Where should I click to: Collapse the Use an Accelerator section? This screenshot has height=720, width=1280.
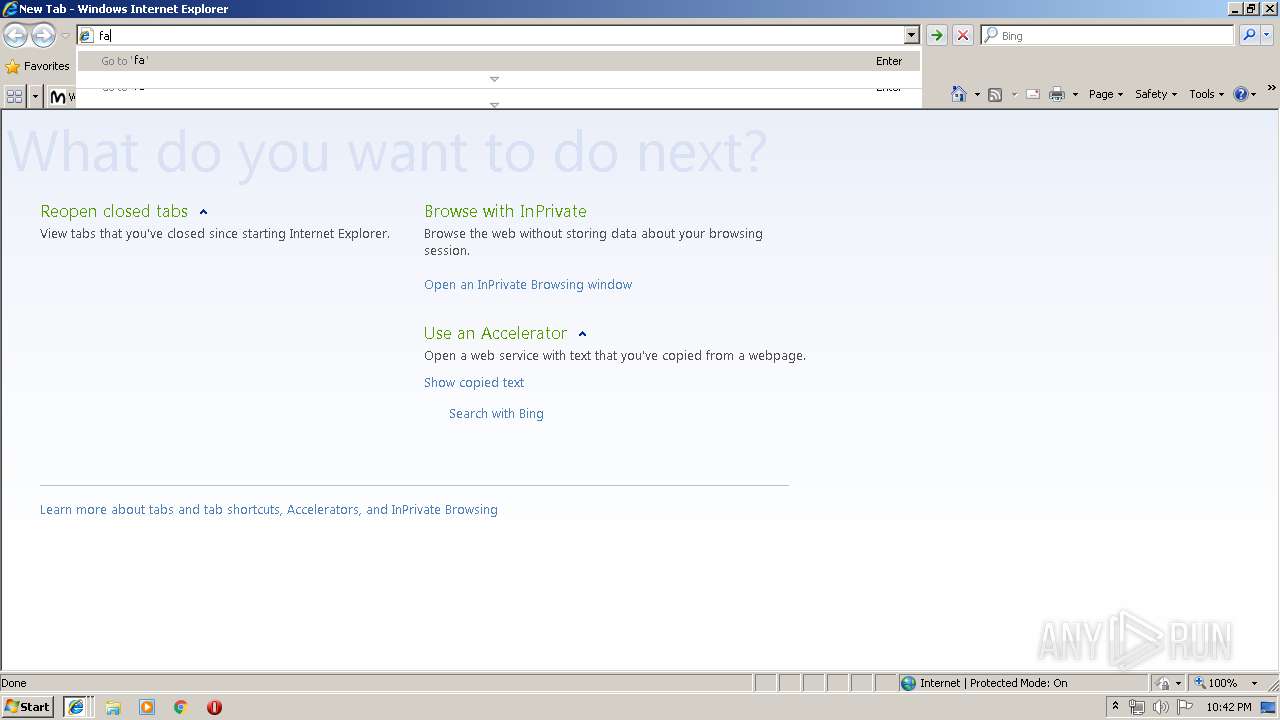(x=582, y=334)
